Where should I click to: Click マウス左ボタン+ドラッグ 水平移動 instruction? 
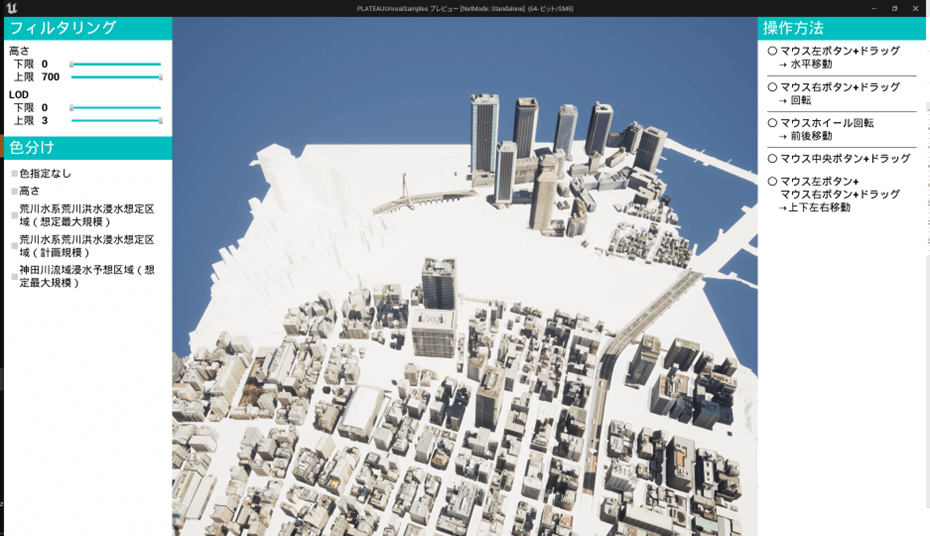834,58
